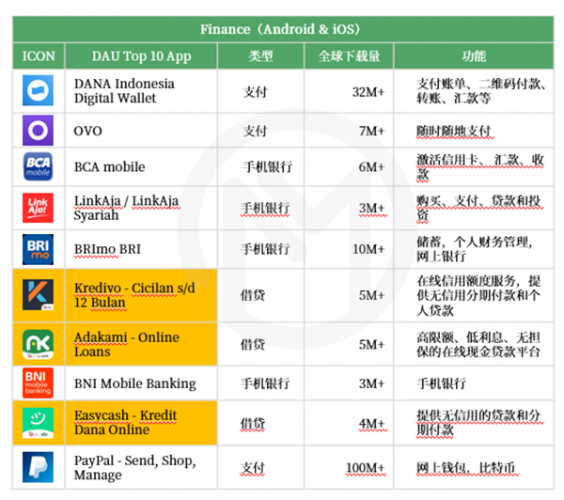Click 手机银行 type in BNI row
Screen dimensions: 564x500
[265, 383]
